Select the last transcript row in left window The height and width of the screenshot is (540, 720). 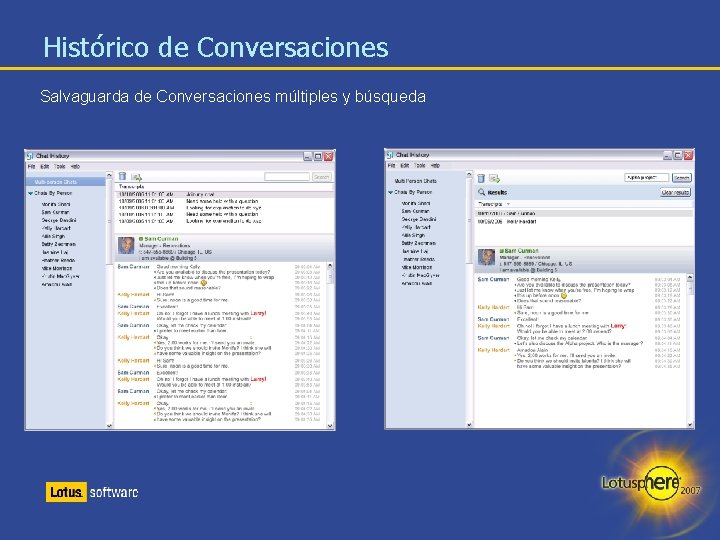click(x=224, y=221)
